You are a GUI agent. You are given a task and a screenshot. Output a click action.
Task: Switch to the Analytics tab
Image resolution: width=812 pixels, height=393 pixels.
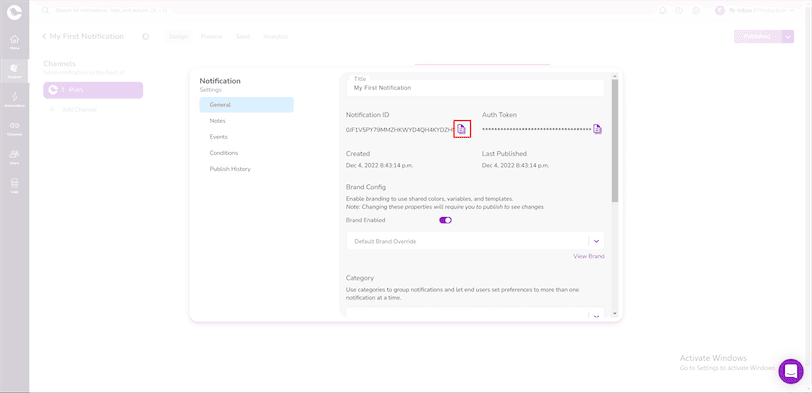[276, 37]
